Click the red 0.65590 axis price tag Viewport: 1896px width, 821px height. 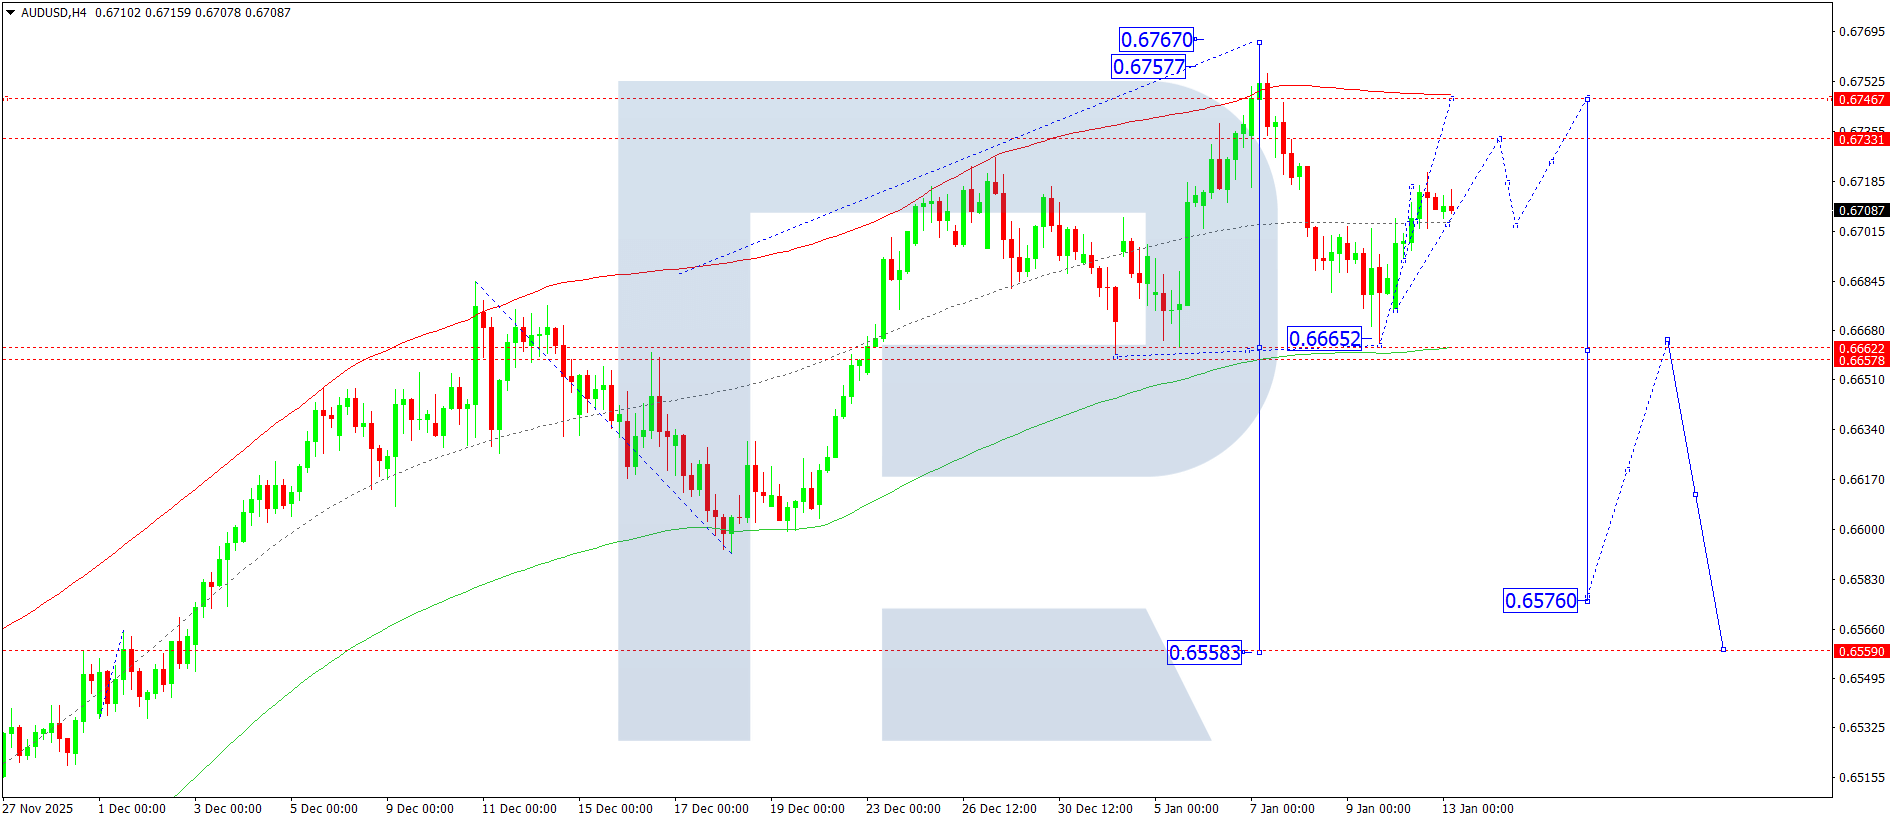point(1861,651)
